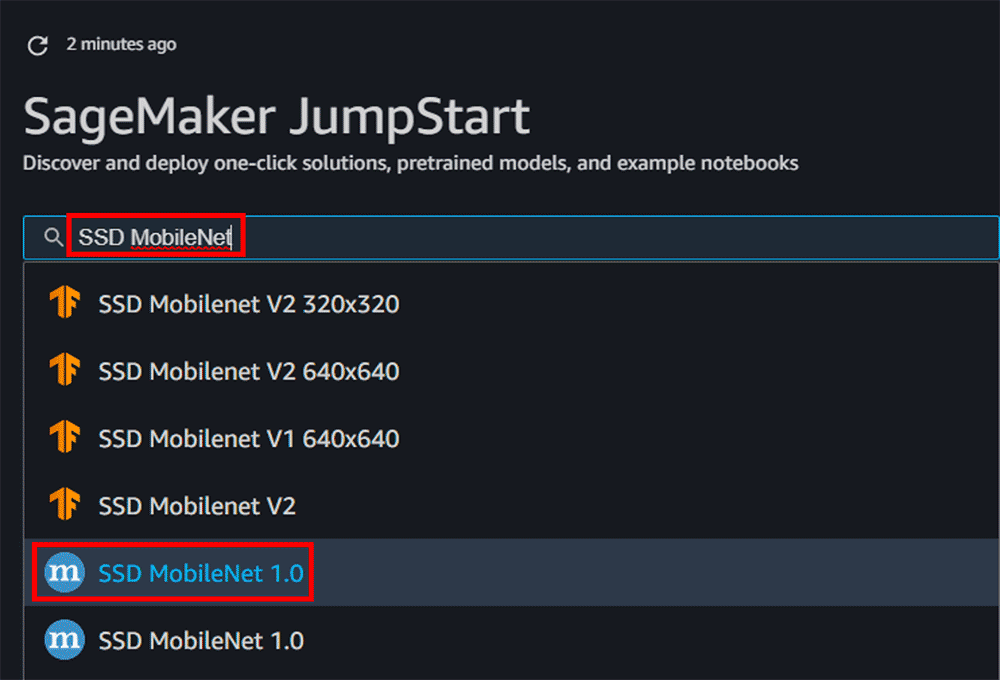
Task: Click the refresh icon beside timestamp
Action: pyautogui.click(x=38, y=45)
